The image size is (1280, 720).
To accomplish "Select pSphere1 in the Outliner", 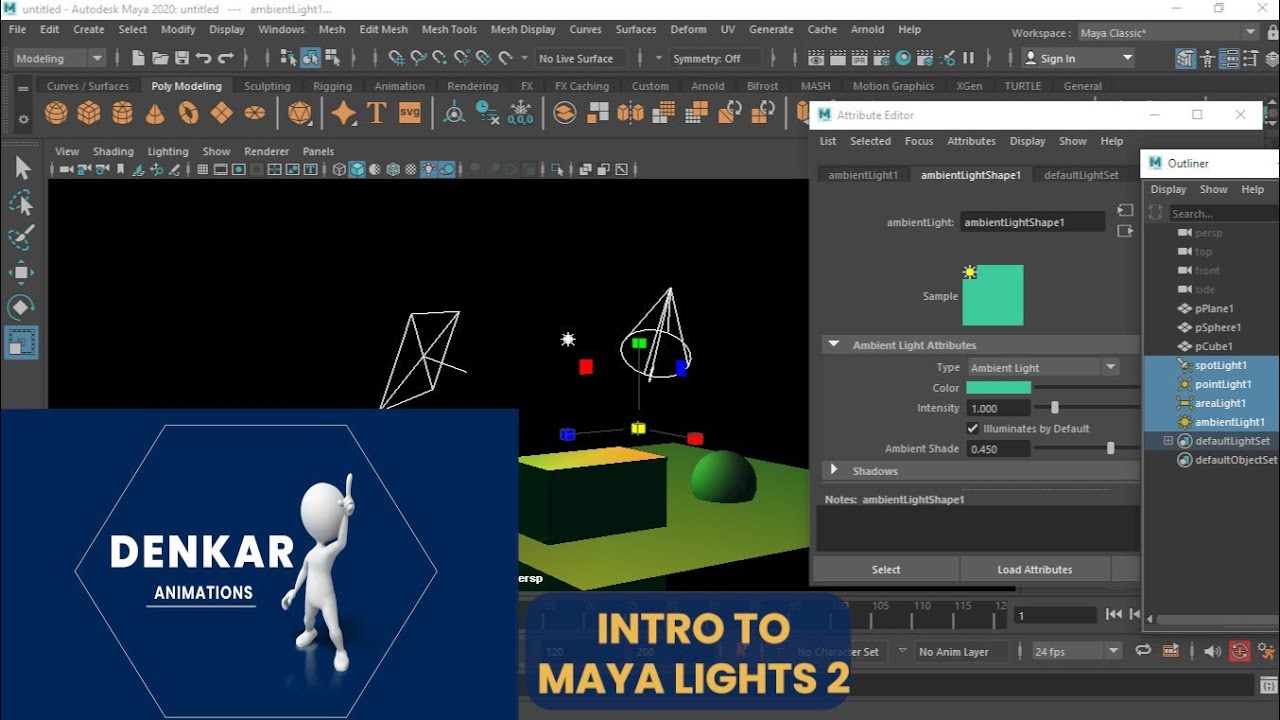I will [x=1218, y=327].
